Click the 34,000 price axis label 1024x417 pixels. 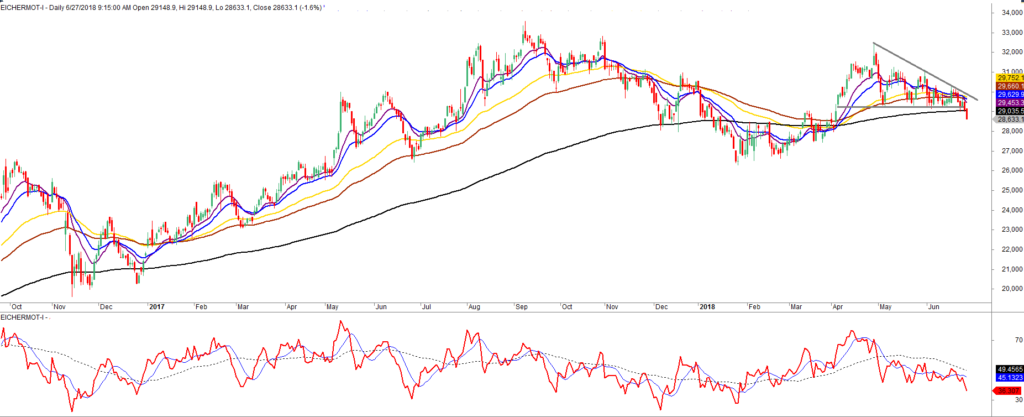coord(1010,12)
